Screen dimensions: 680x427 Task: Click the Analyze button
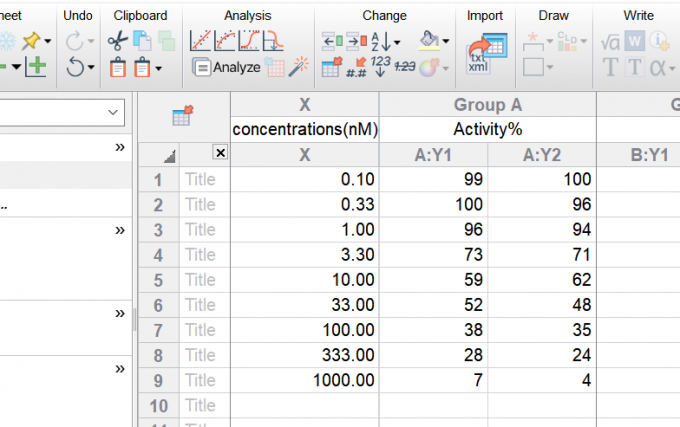[x=226, y=68]
